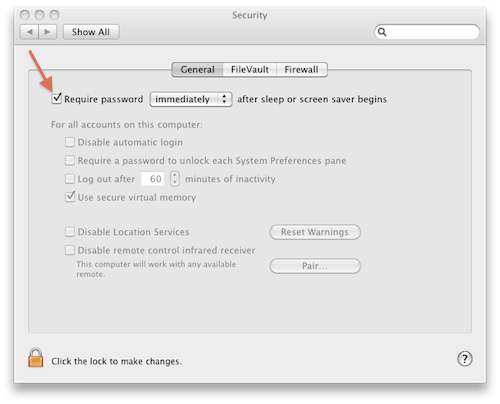Click the Reset Warnings button

coord(315,232)
